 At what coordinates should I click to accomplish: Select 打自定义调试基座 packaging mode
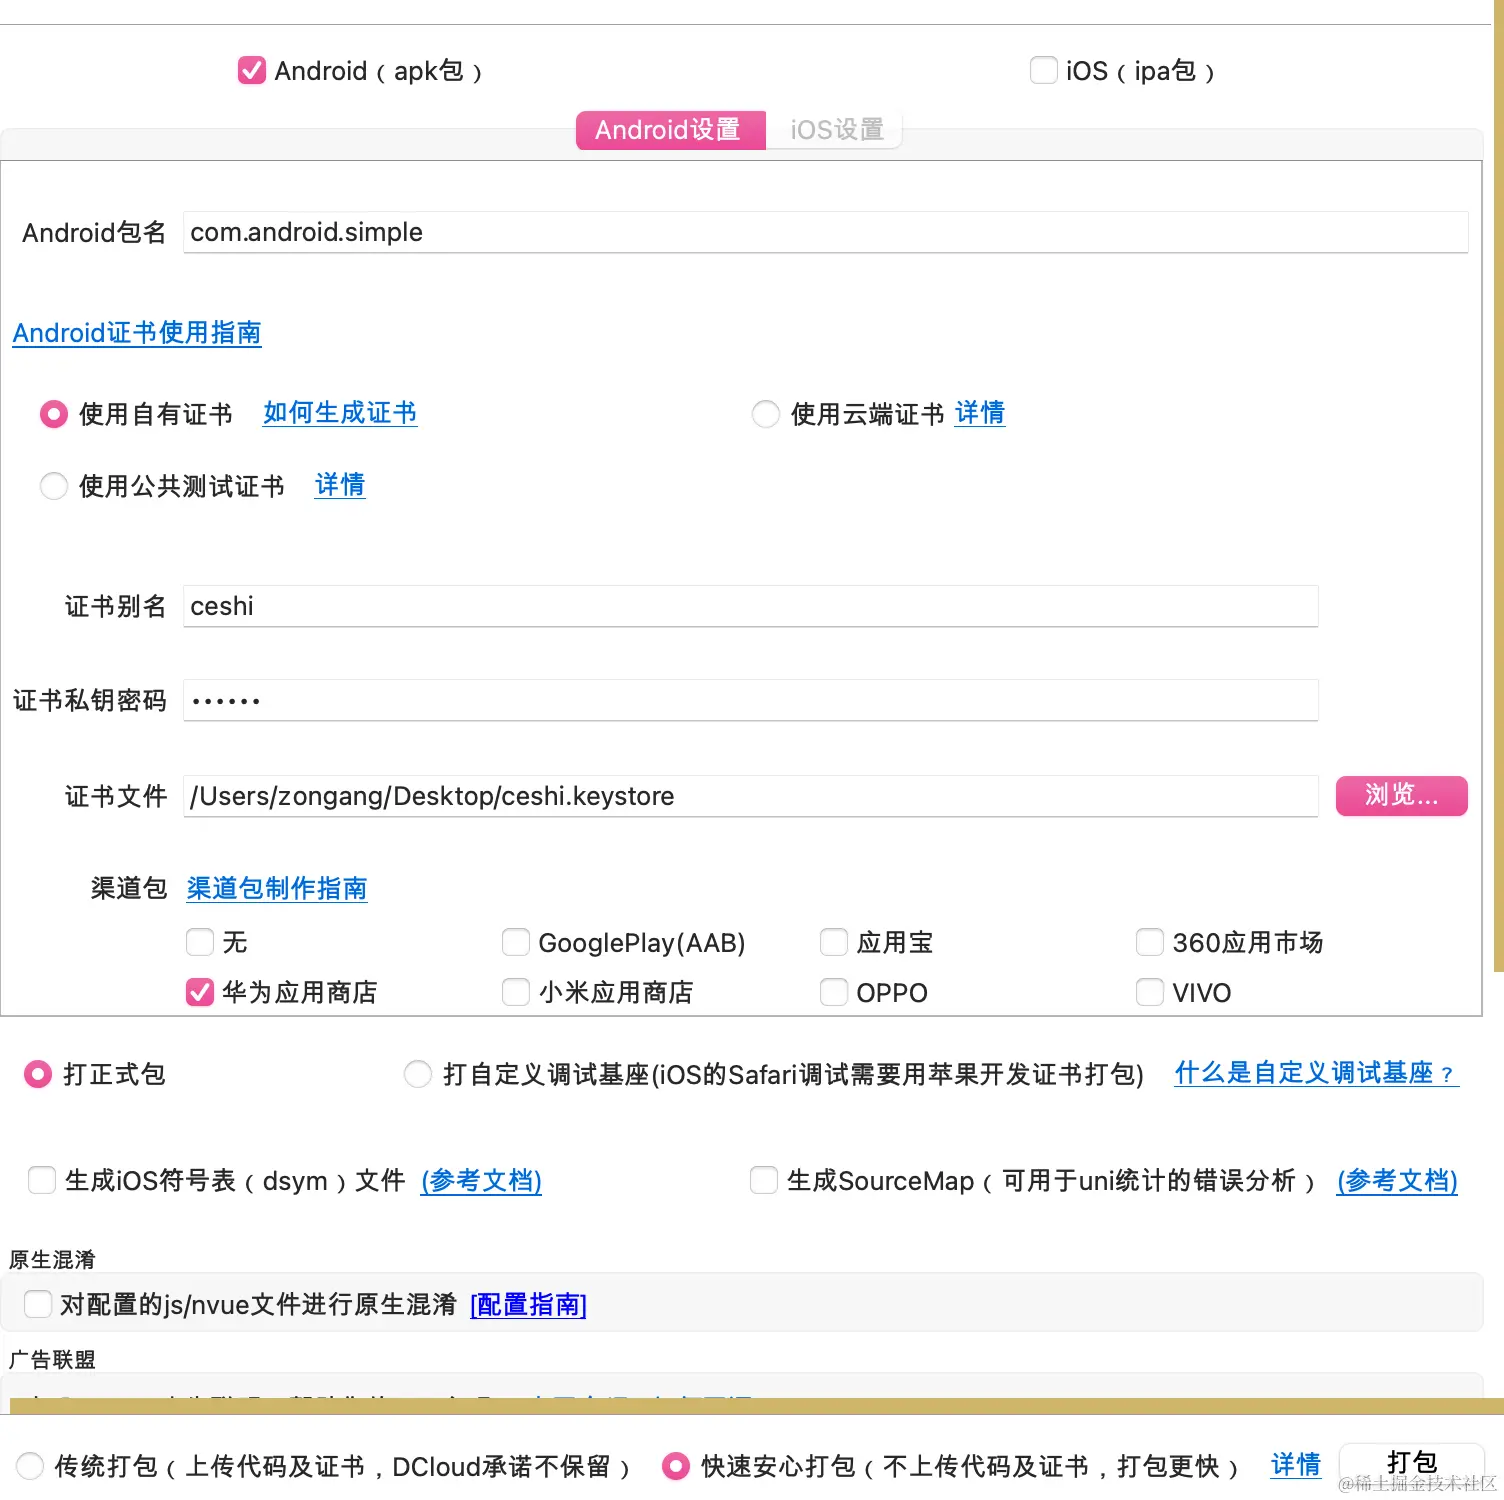pos(418,1074)
